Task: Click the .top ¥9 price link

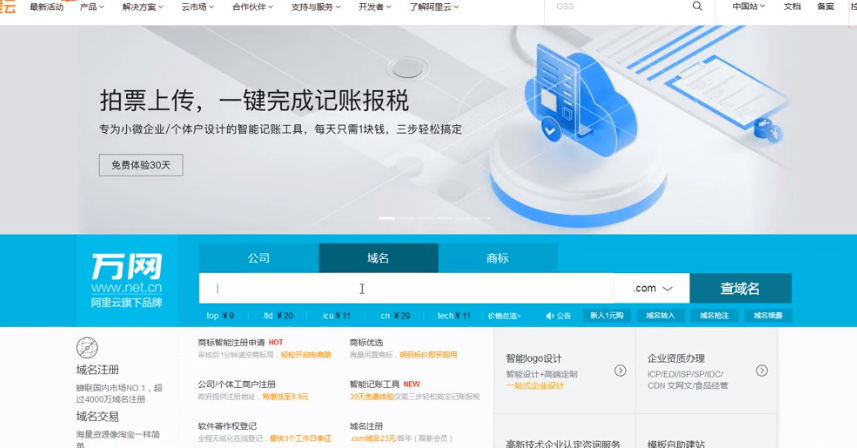Action: point(220,316)
